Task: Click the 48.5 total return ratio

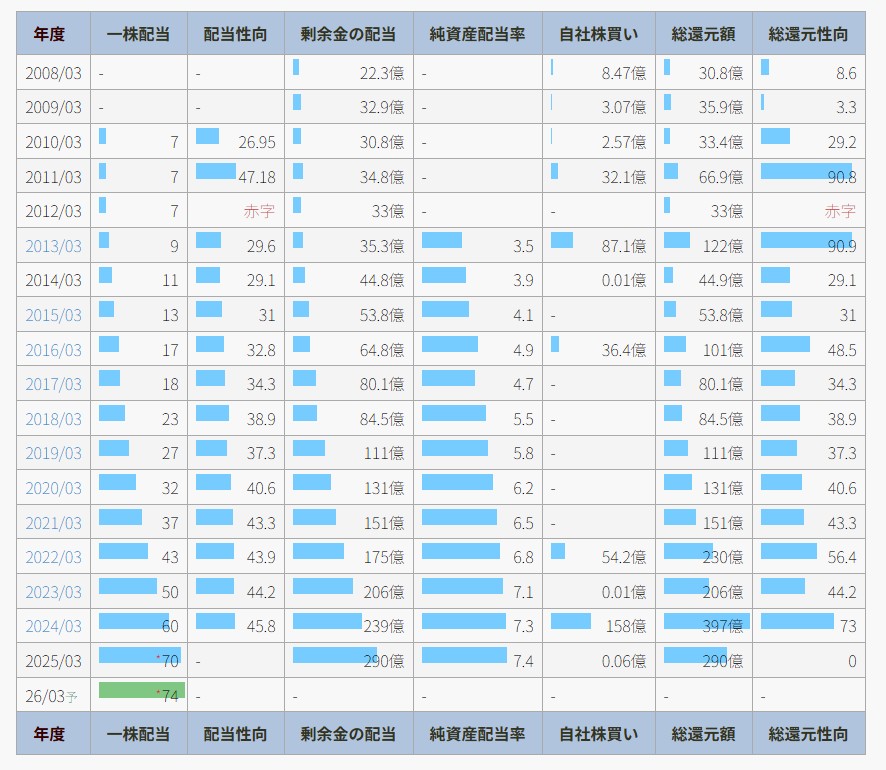Action: click(x=842, y=350)
